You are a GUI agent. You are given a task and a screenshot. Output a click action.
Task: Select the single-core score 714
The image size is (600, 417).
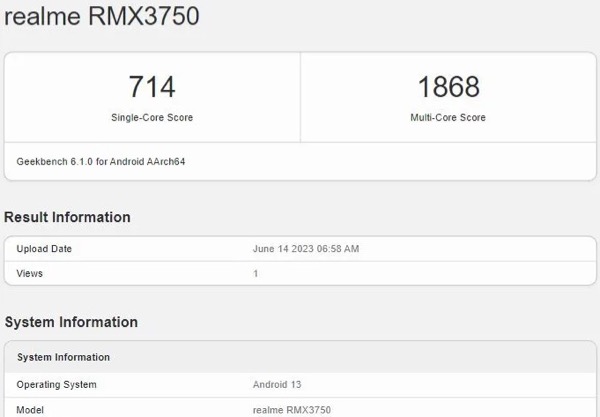(152, 87)
